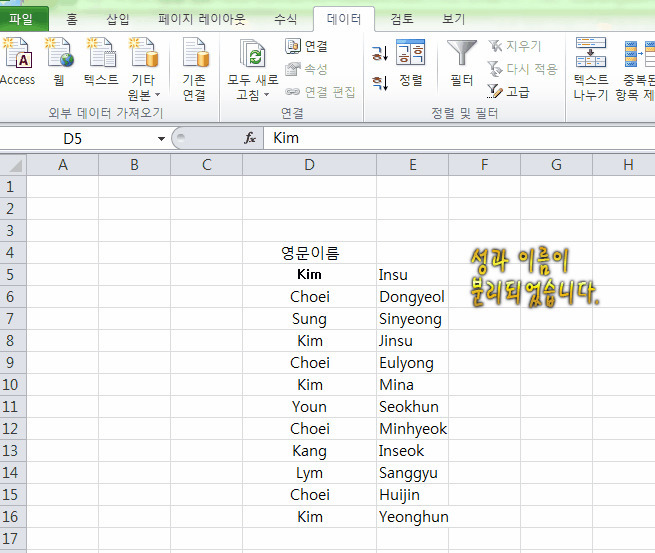Click refresh all (모두 새로 고침) icon
This screenshot has height=553, width=655.
pos(253,54)
